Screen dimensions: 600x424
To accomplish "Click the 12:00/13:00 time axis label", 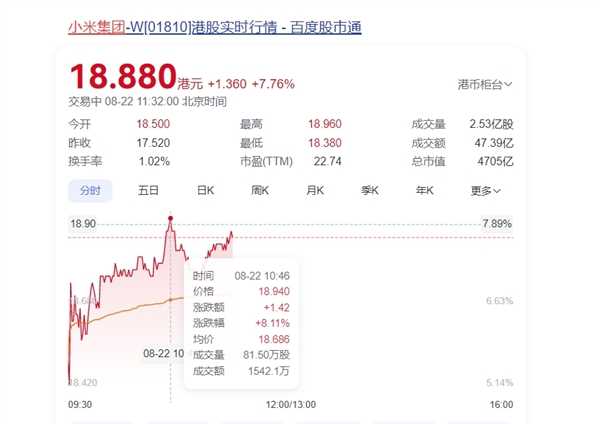I will tap(291, 404).
